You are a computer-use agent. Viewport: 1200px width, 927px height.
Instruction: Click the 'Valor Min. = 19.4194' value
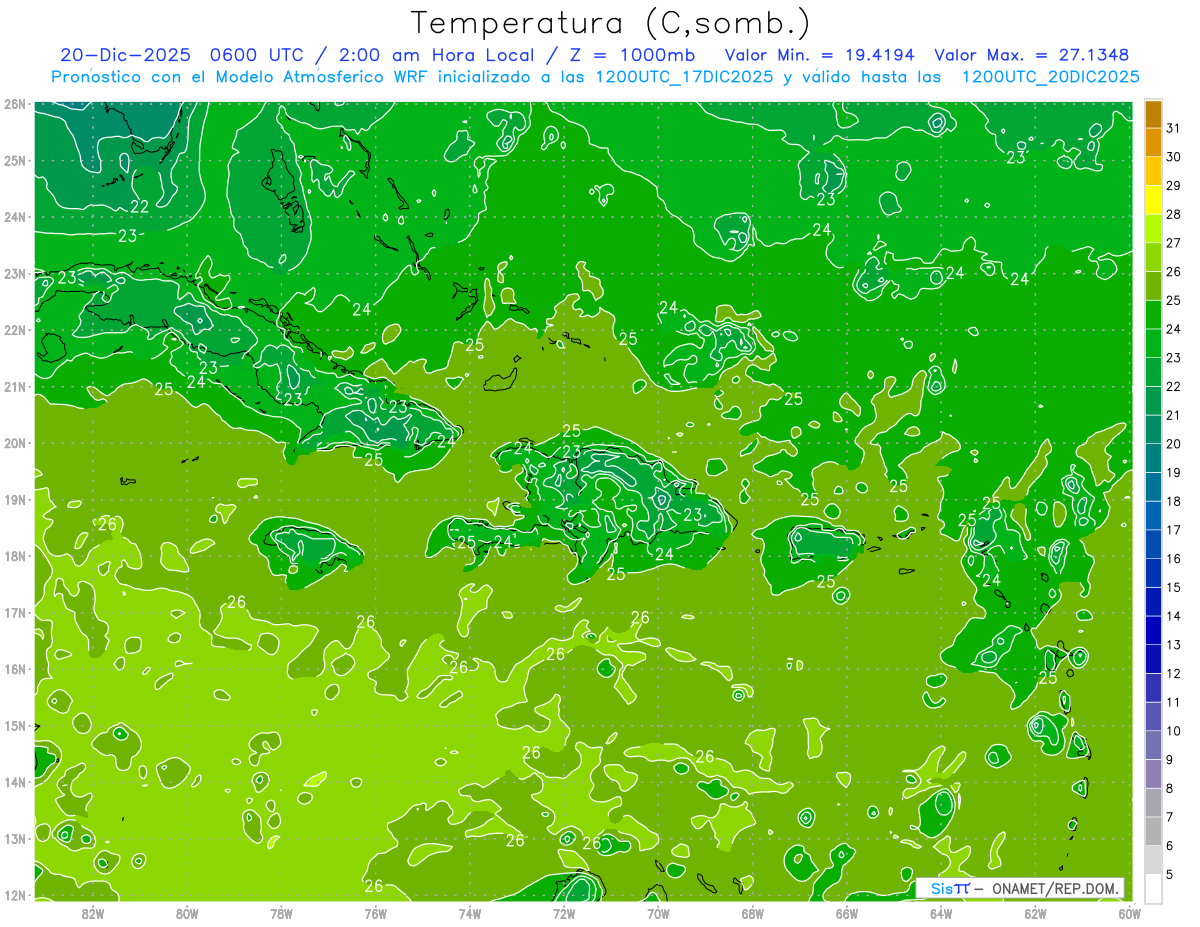point(819,55)
